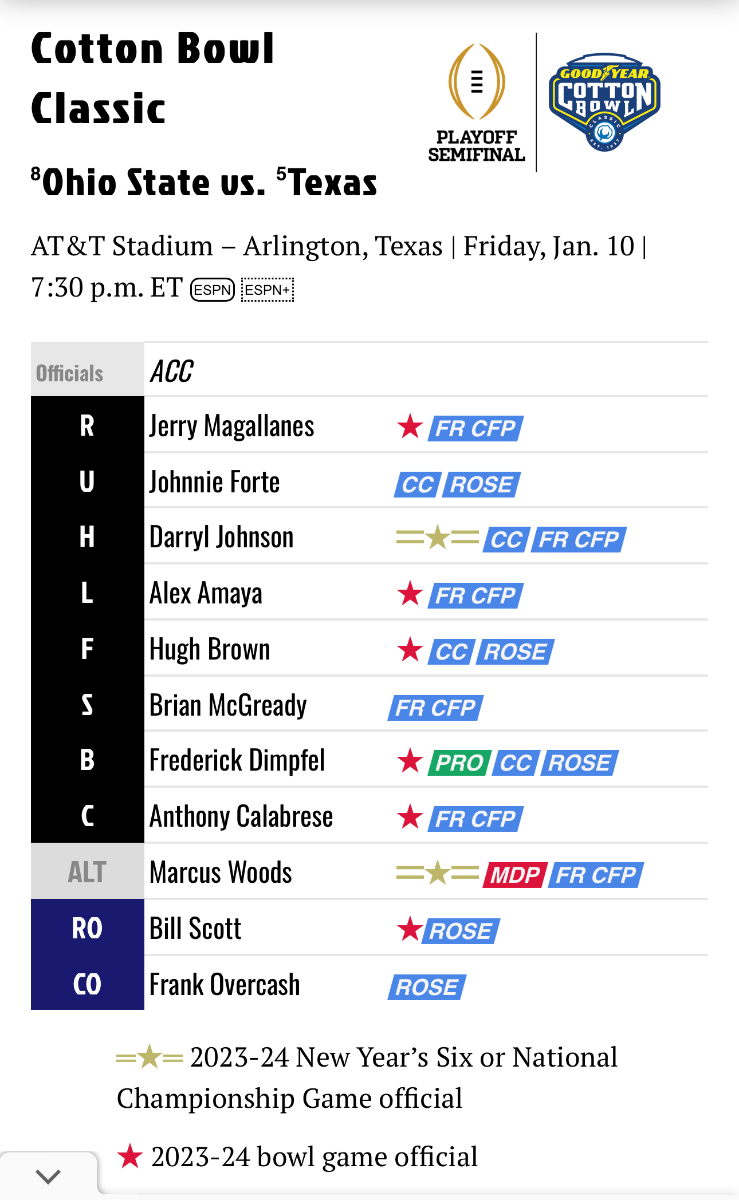
Task: Select the green PRO tag for Frederick Dimpfel
Action: 457,763
